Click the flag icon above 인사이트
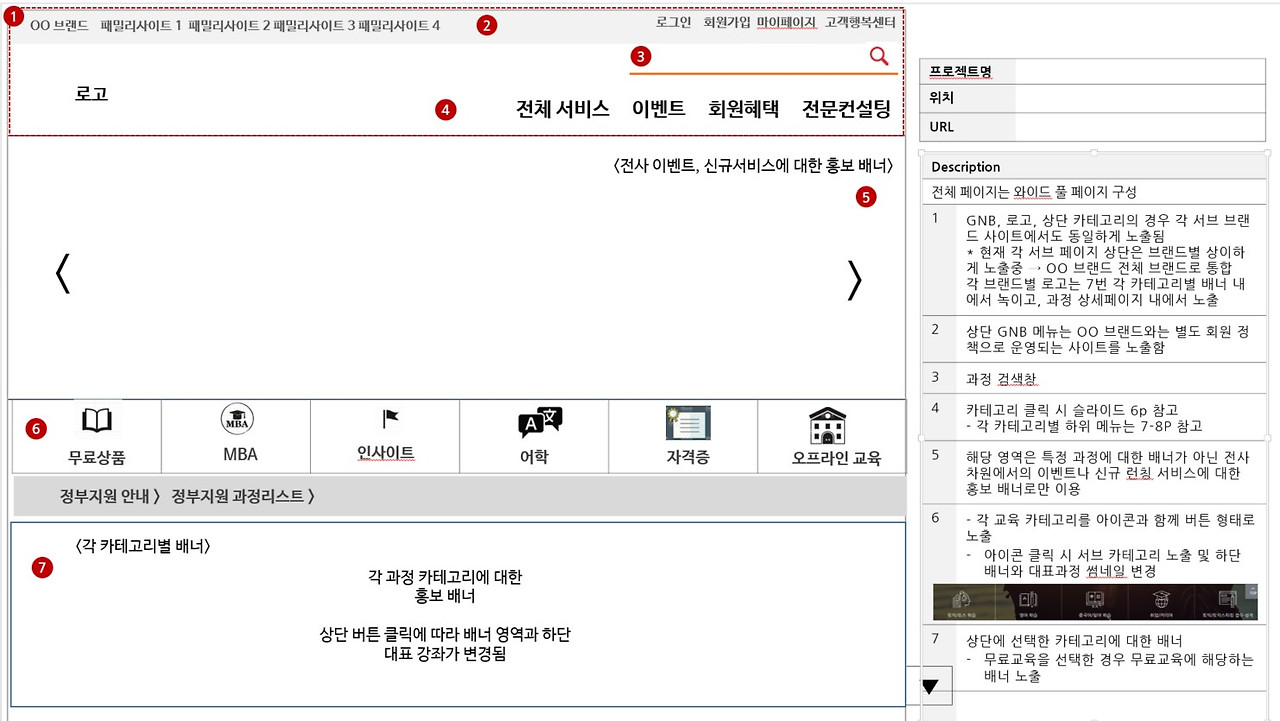The height and width of the screenshot is (721, 1280). point(389,420)
